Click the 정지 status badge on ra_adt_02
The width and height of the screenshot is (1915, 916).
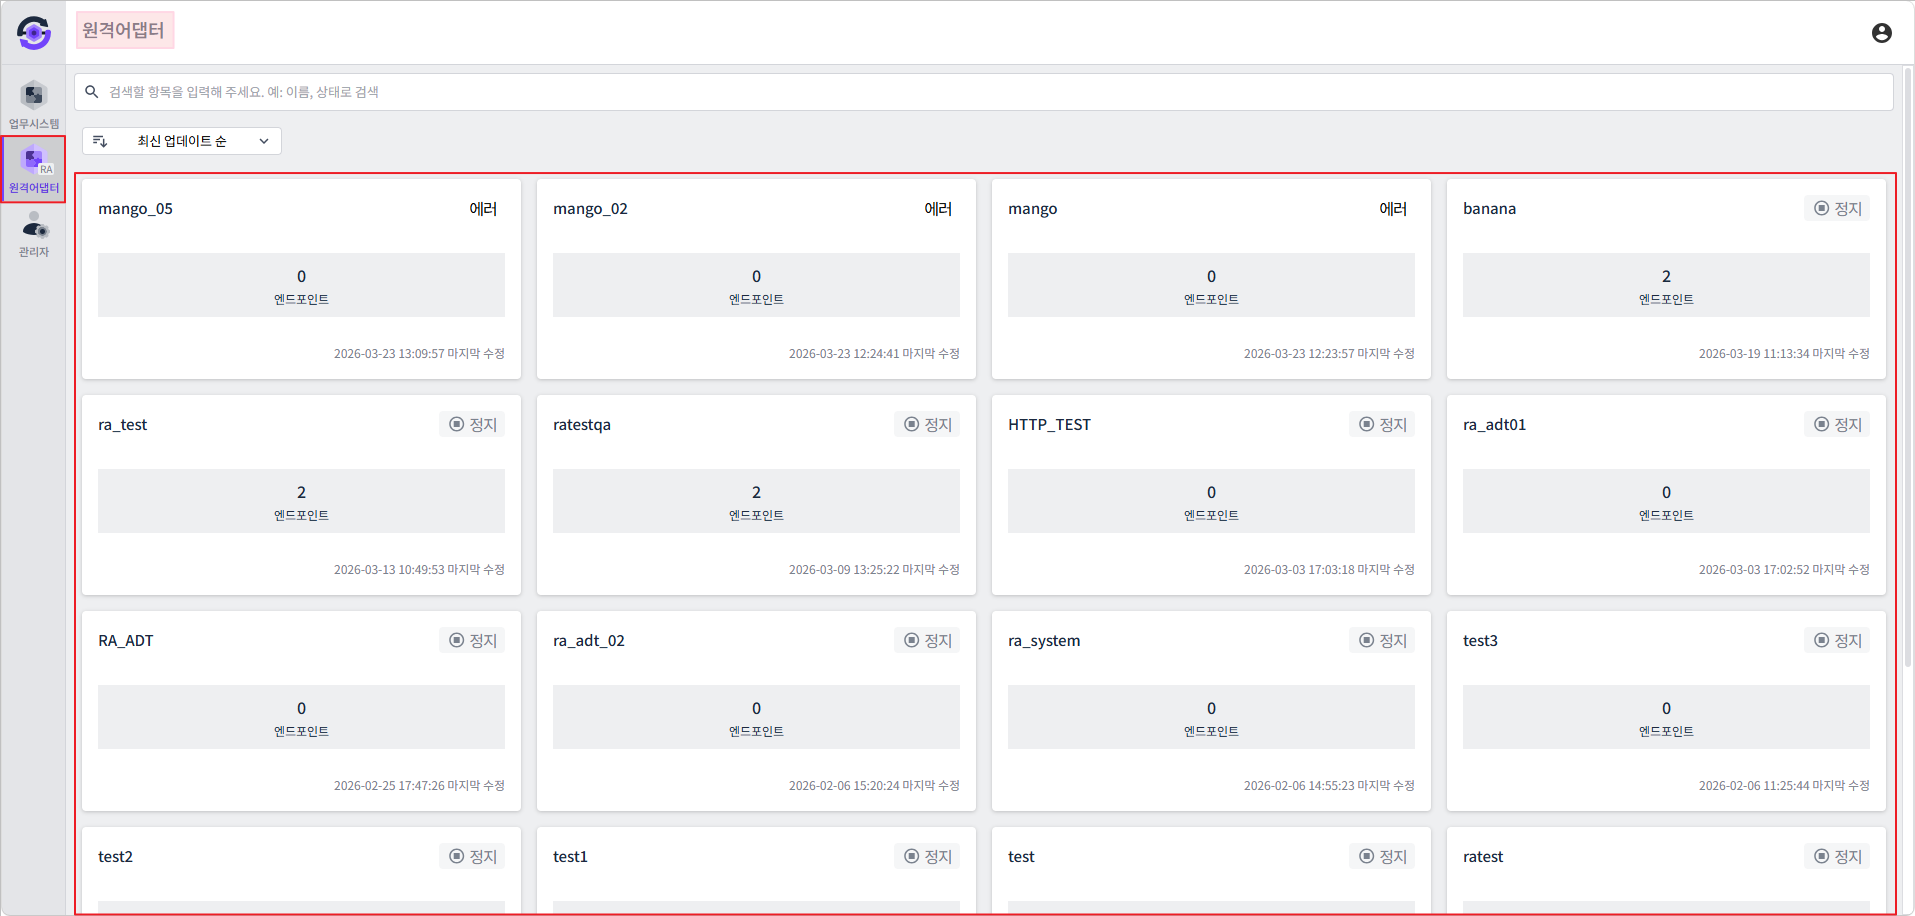927,641
